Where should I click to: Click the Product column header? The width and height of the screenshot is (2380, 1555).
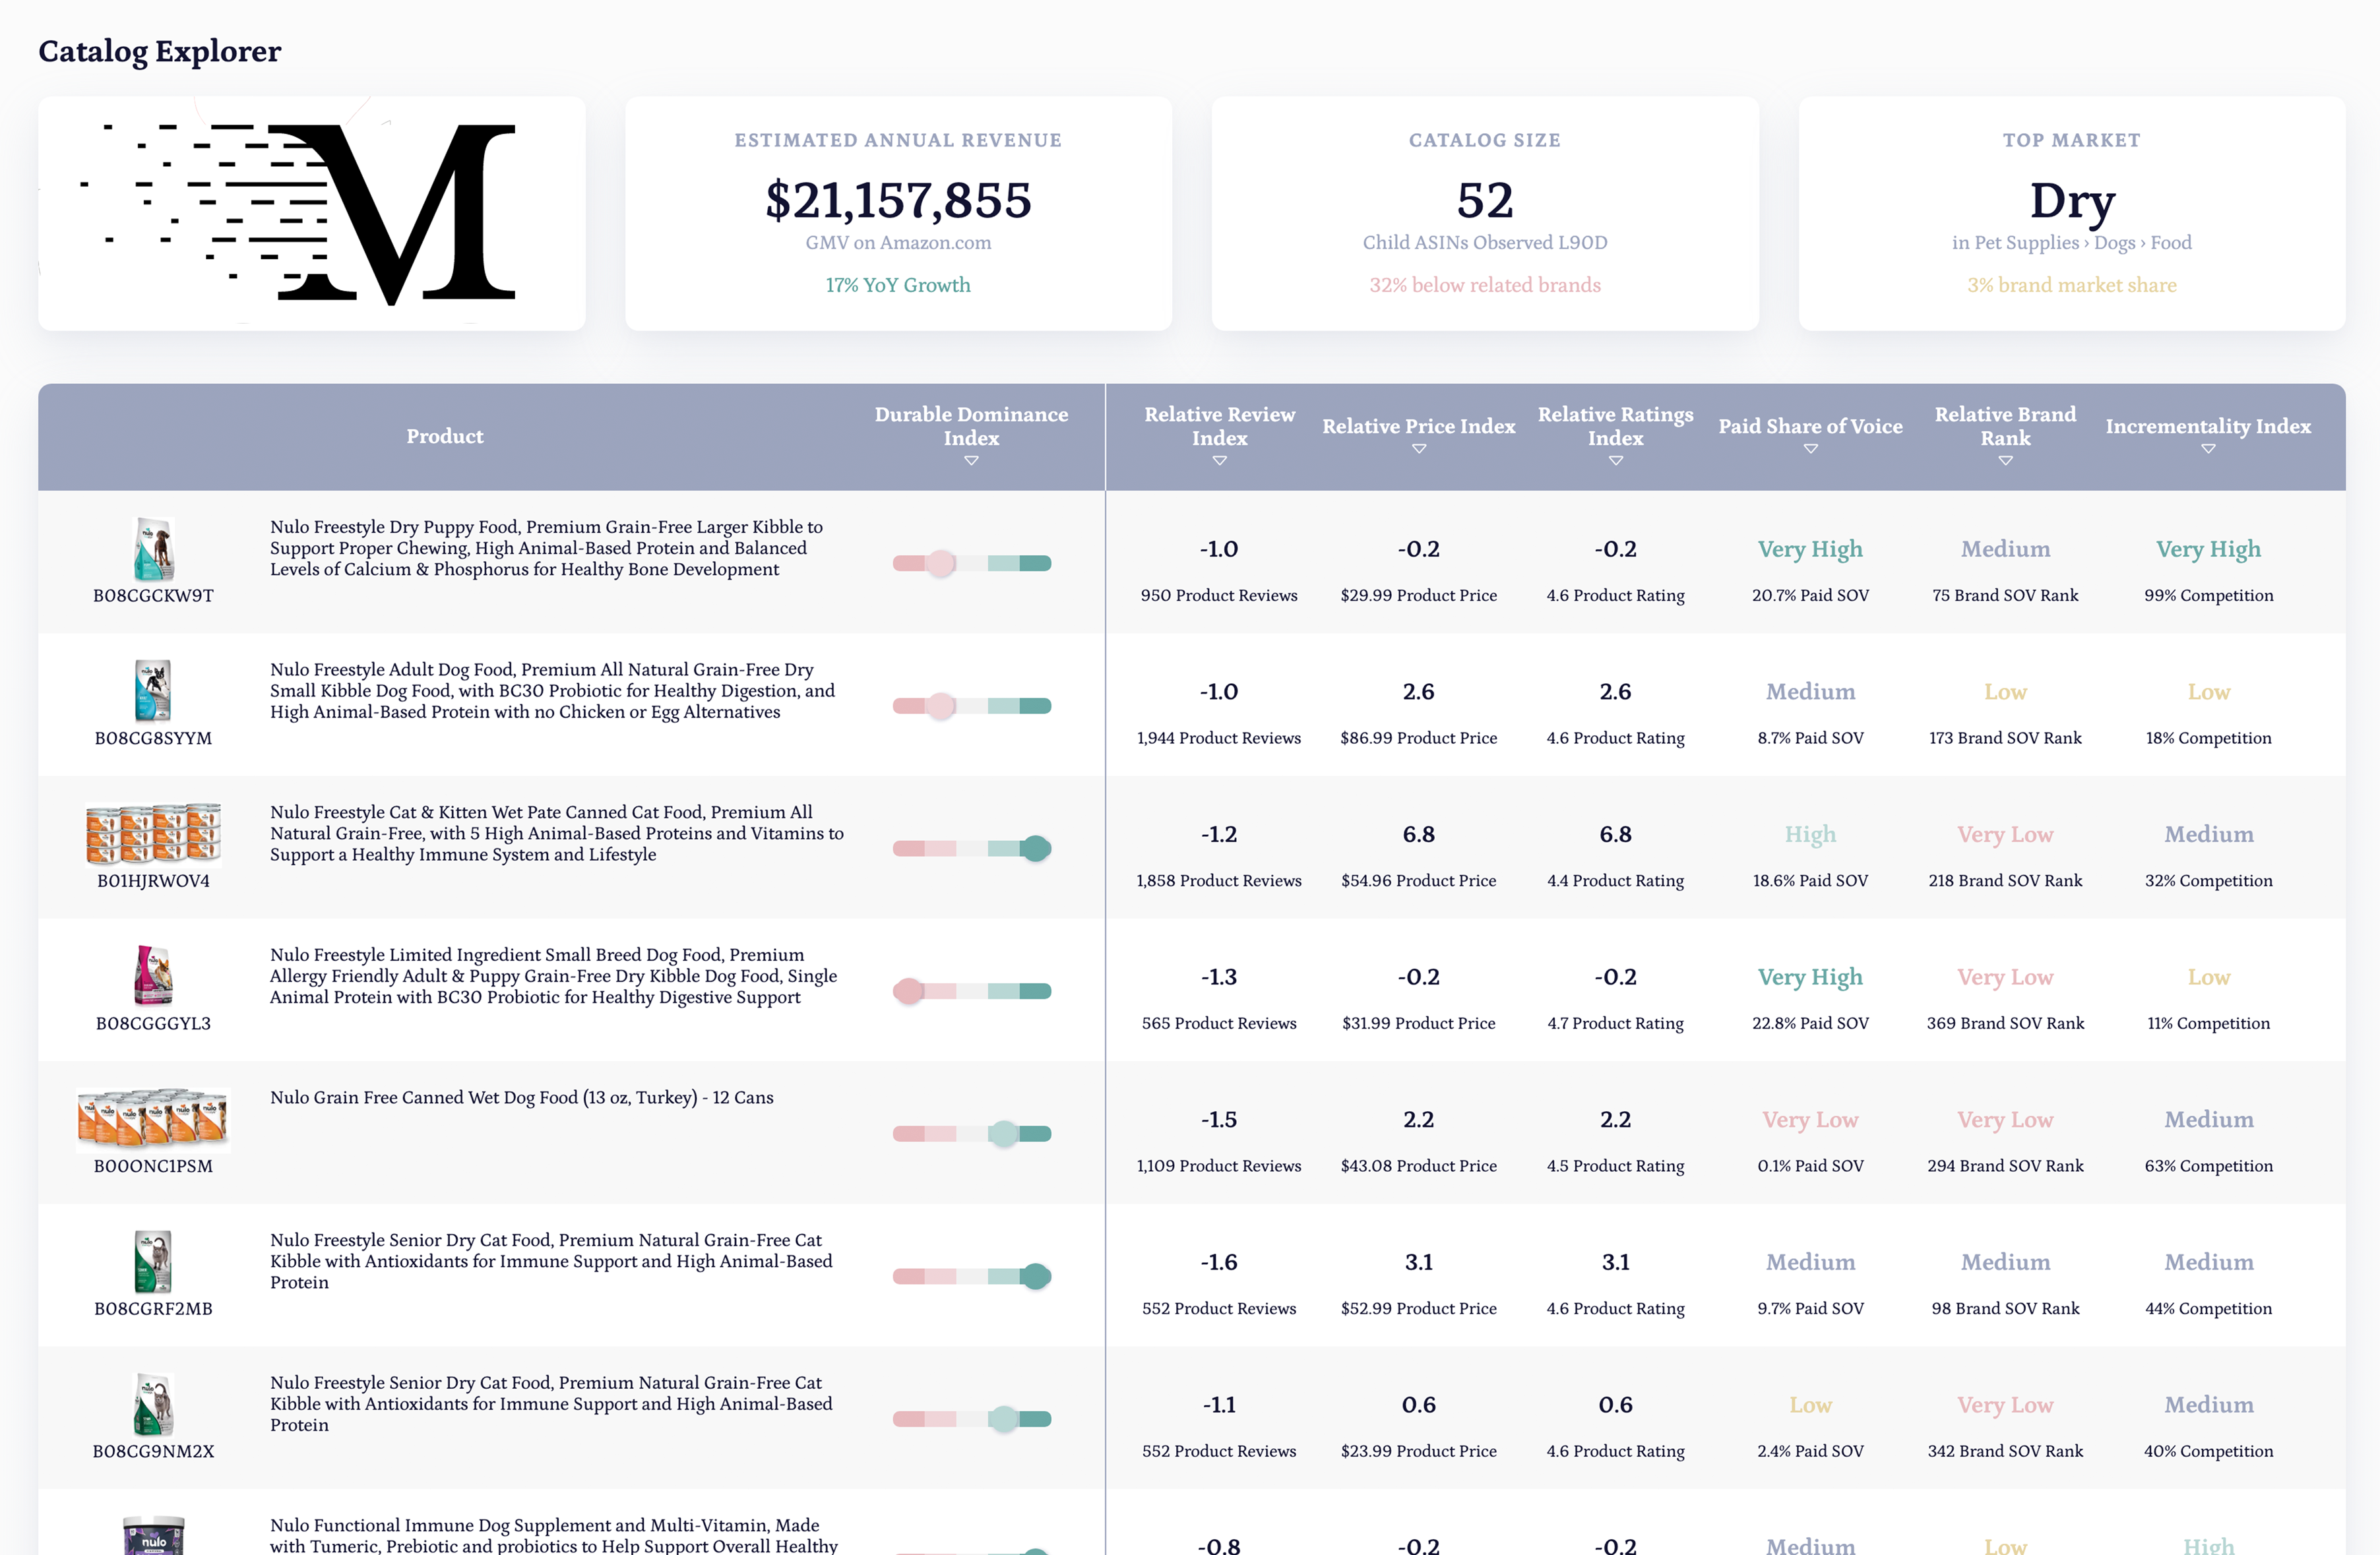tap(445, 436)
